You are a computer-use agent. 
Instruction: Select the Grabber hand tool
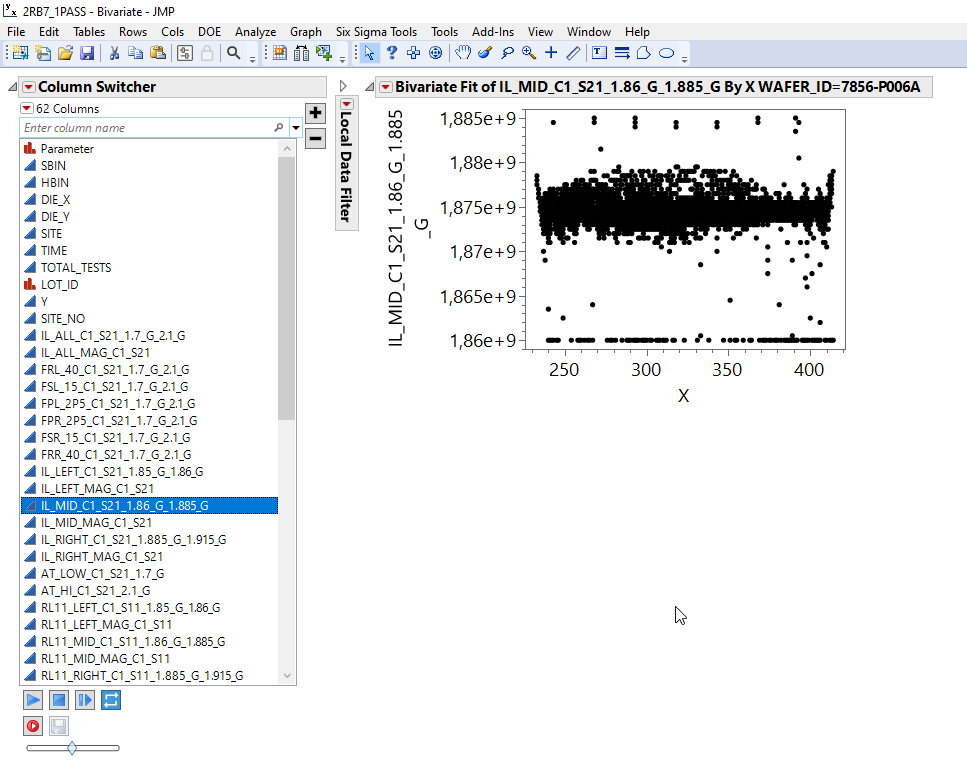[463, 53]
